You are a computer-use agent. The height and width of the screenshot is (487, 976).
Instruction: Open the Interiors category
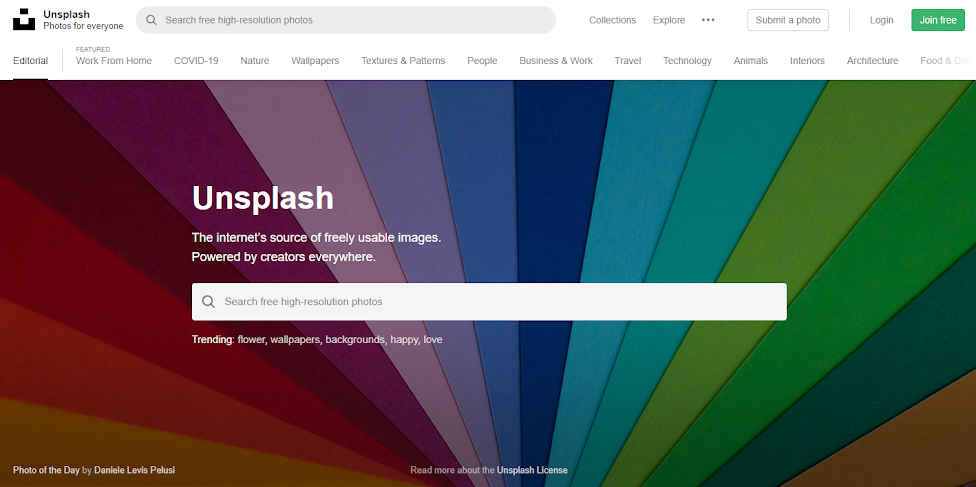tap(807, 60)
